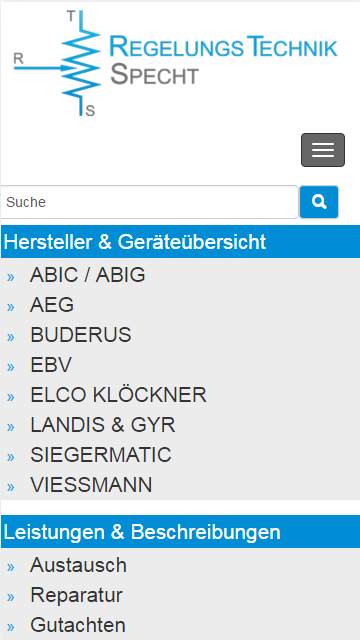Viewport: 360px width, 640px height.
Task: Click the arrow icon beside VIESSMANN
Action: [x=11, y=487]
